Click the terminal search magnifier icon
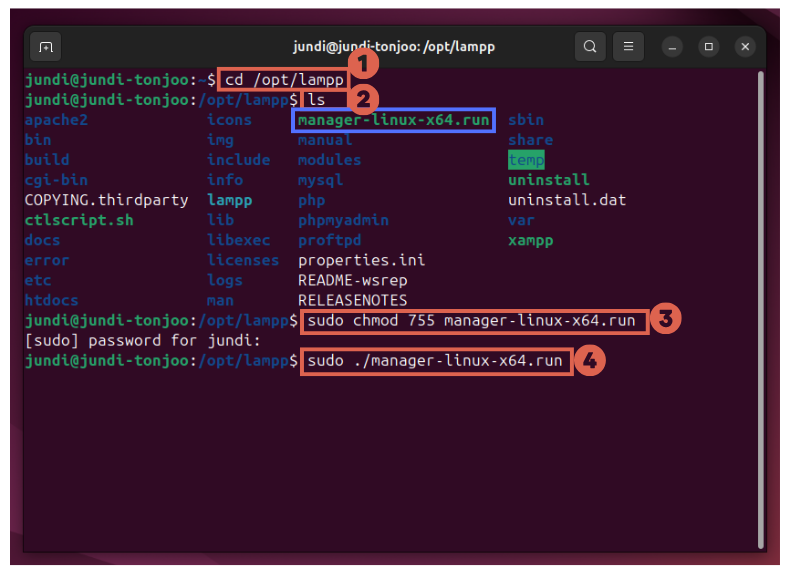This screenshot has width=787, height=573. pos(590,46)
